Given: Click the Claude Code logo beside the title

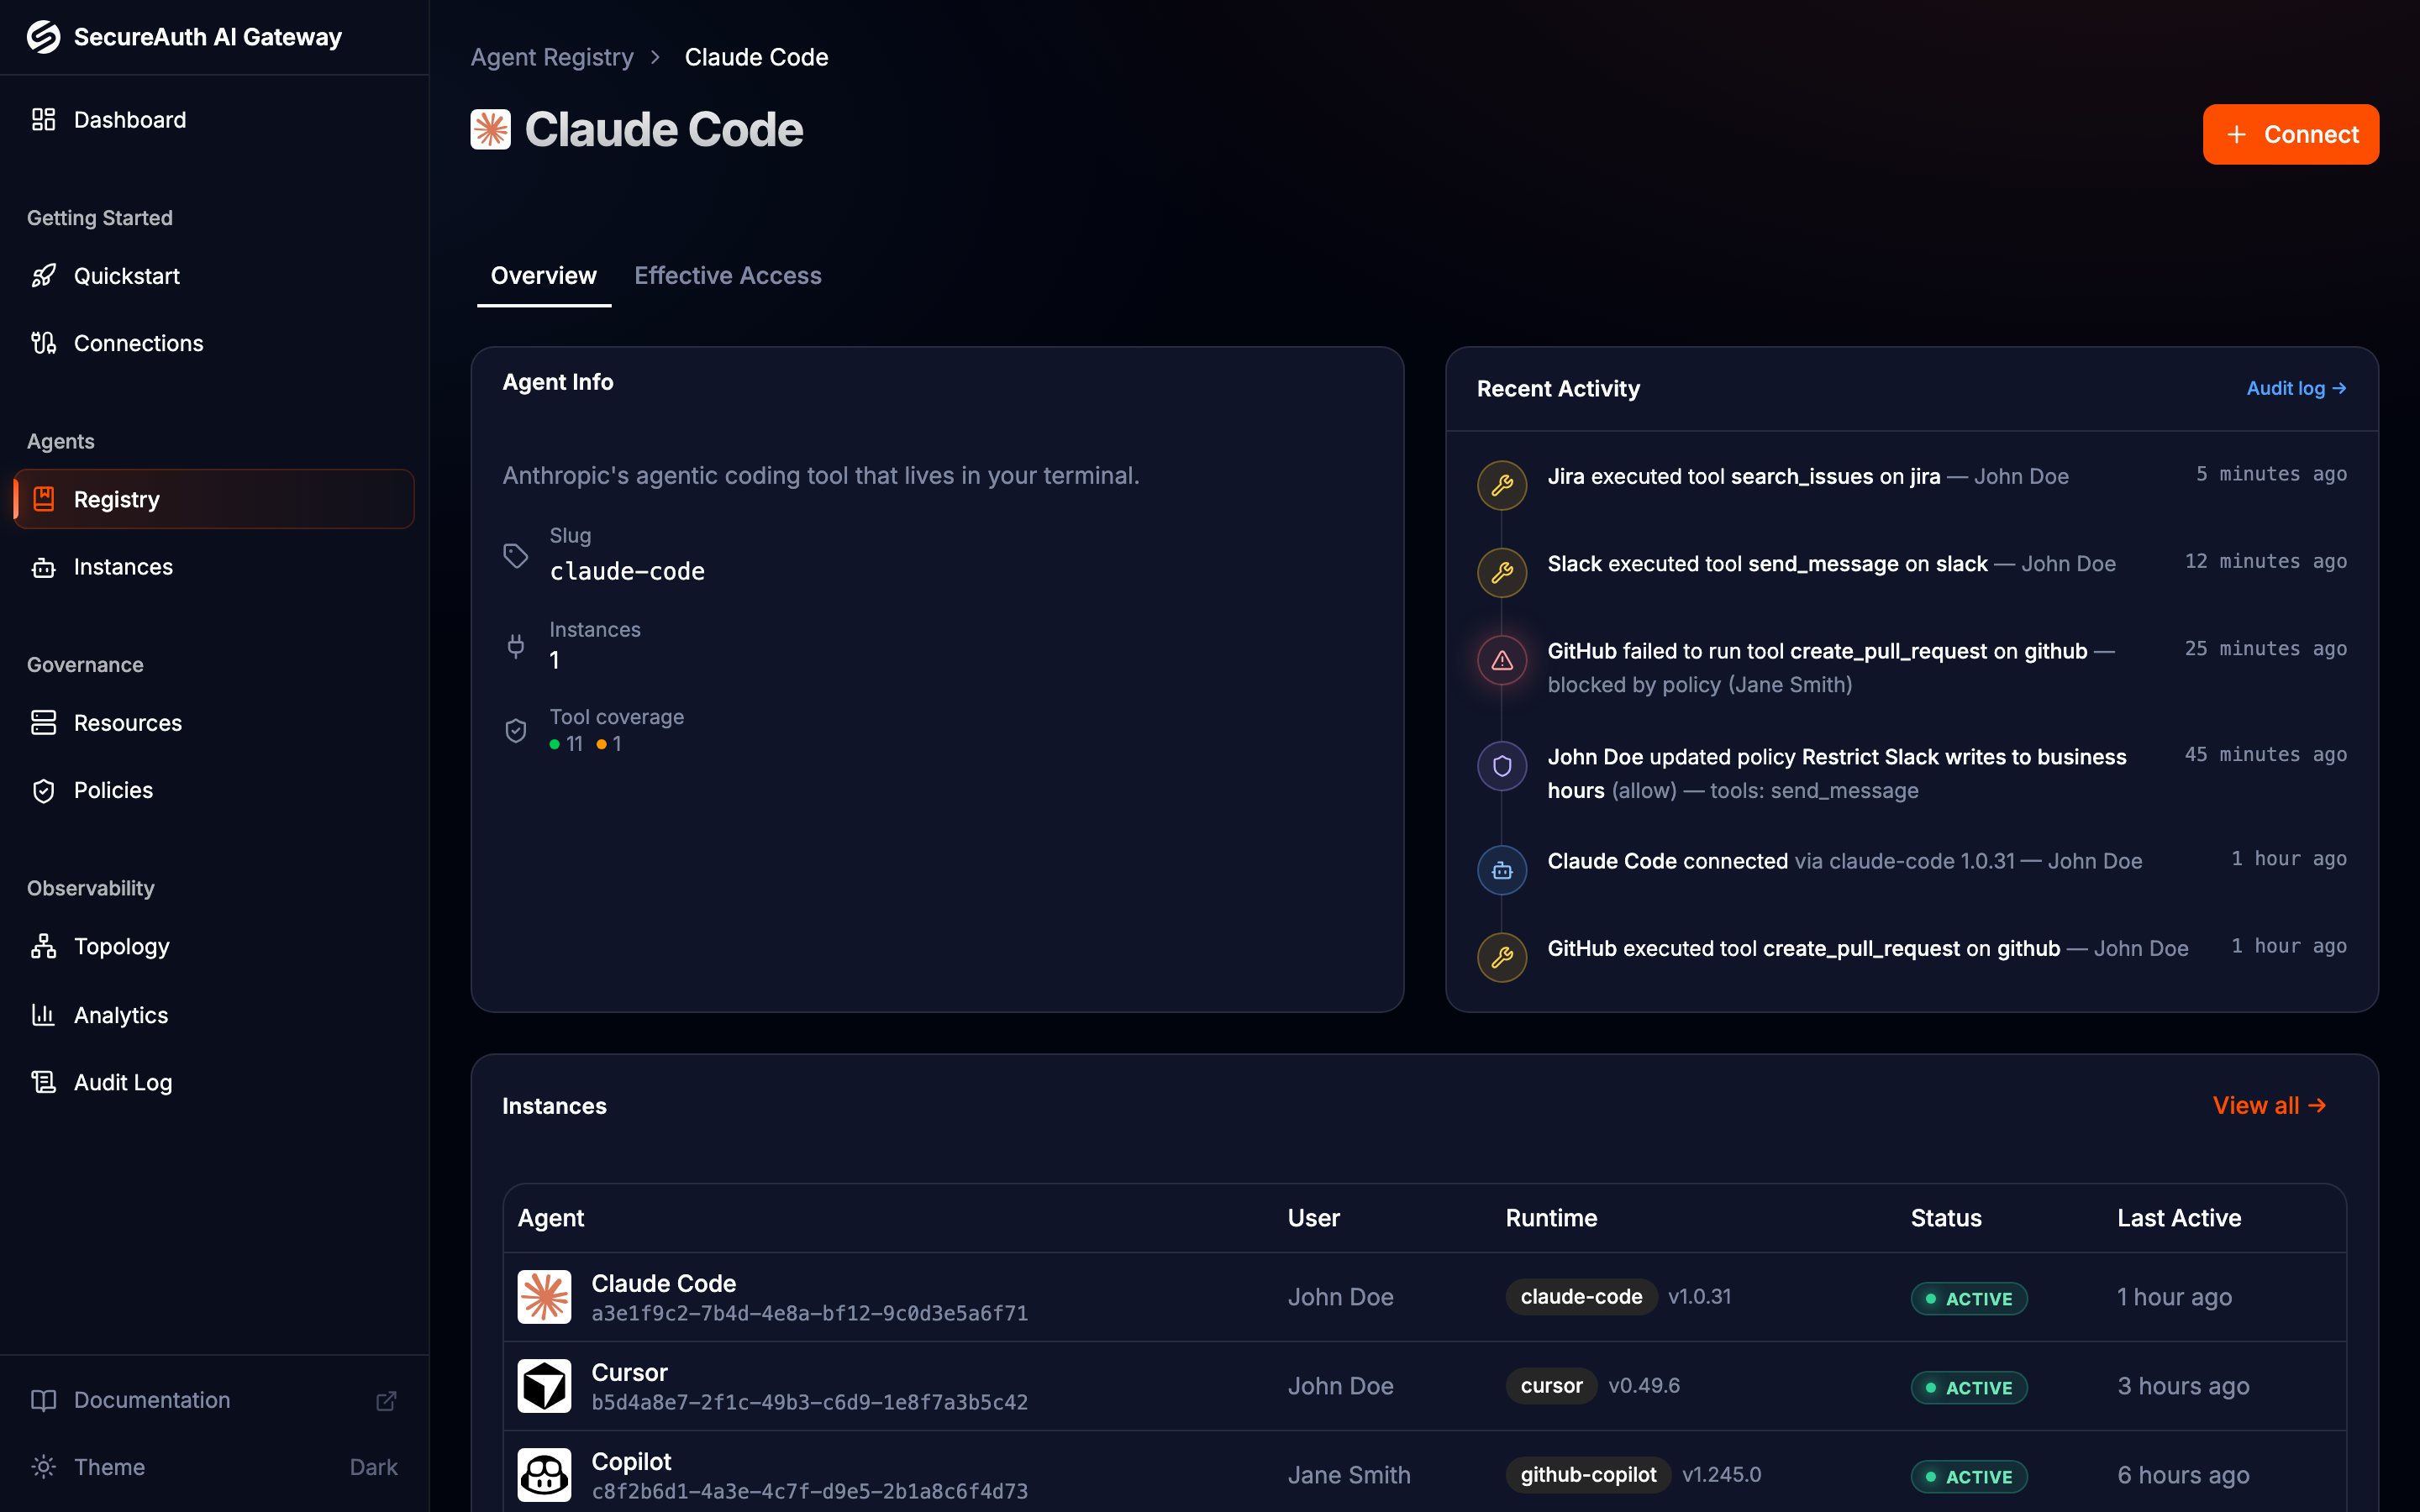Looking at the screenshot, I should point(490,130).
